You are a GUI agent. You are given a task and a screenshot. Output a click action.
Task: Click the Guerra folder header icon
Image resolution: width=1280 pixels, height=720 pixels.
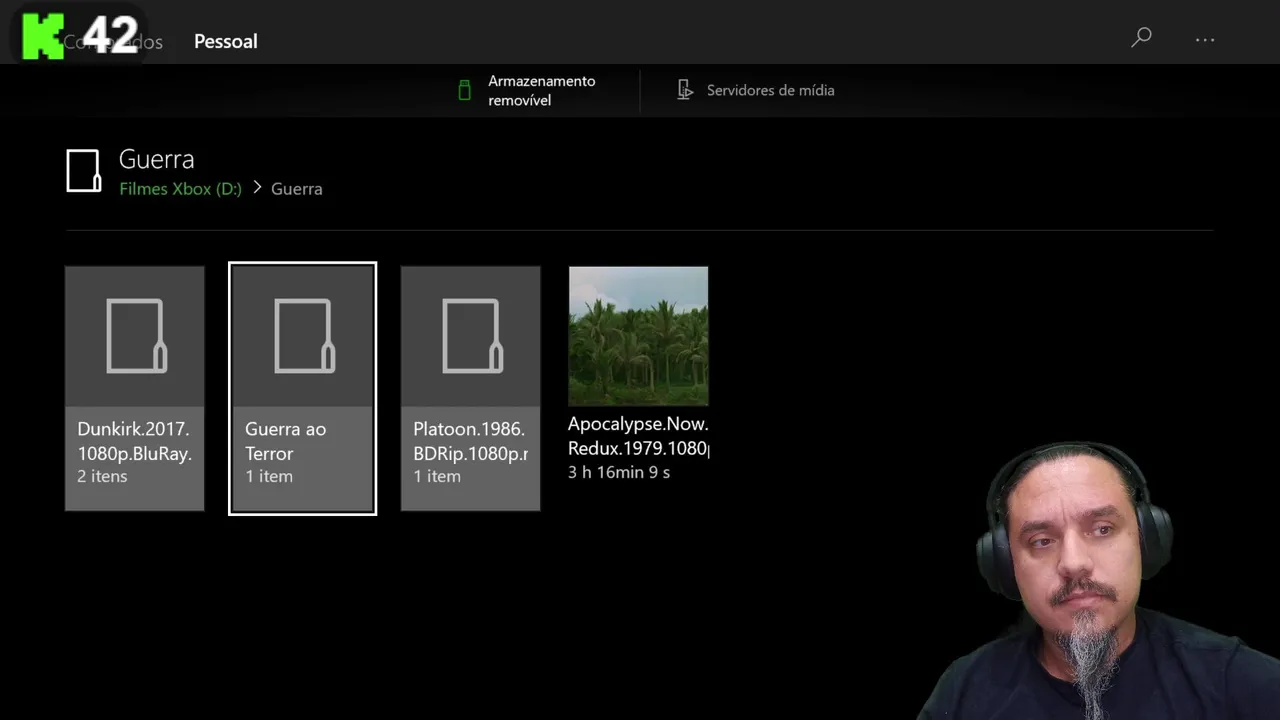pyautogui.click(x=84, y=171)
